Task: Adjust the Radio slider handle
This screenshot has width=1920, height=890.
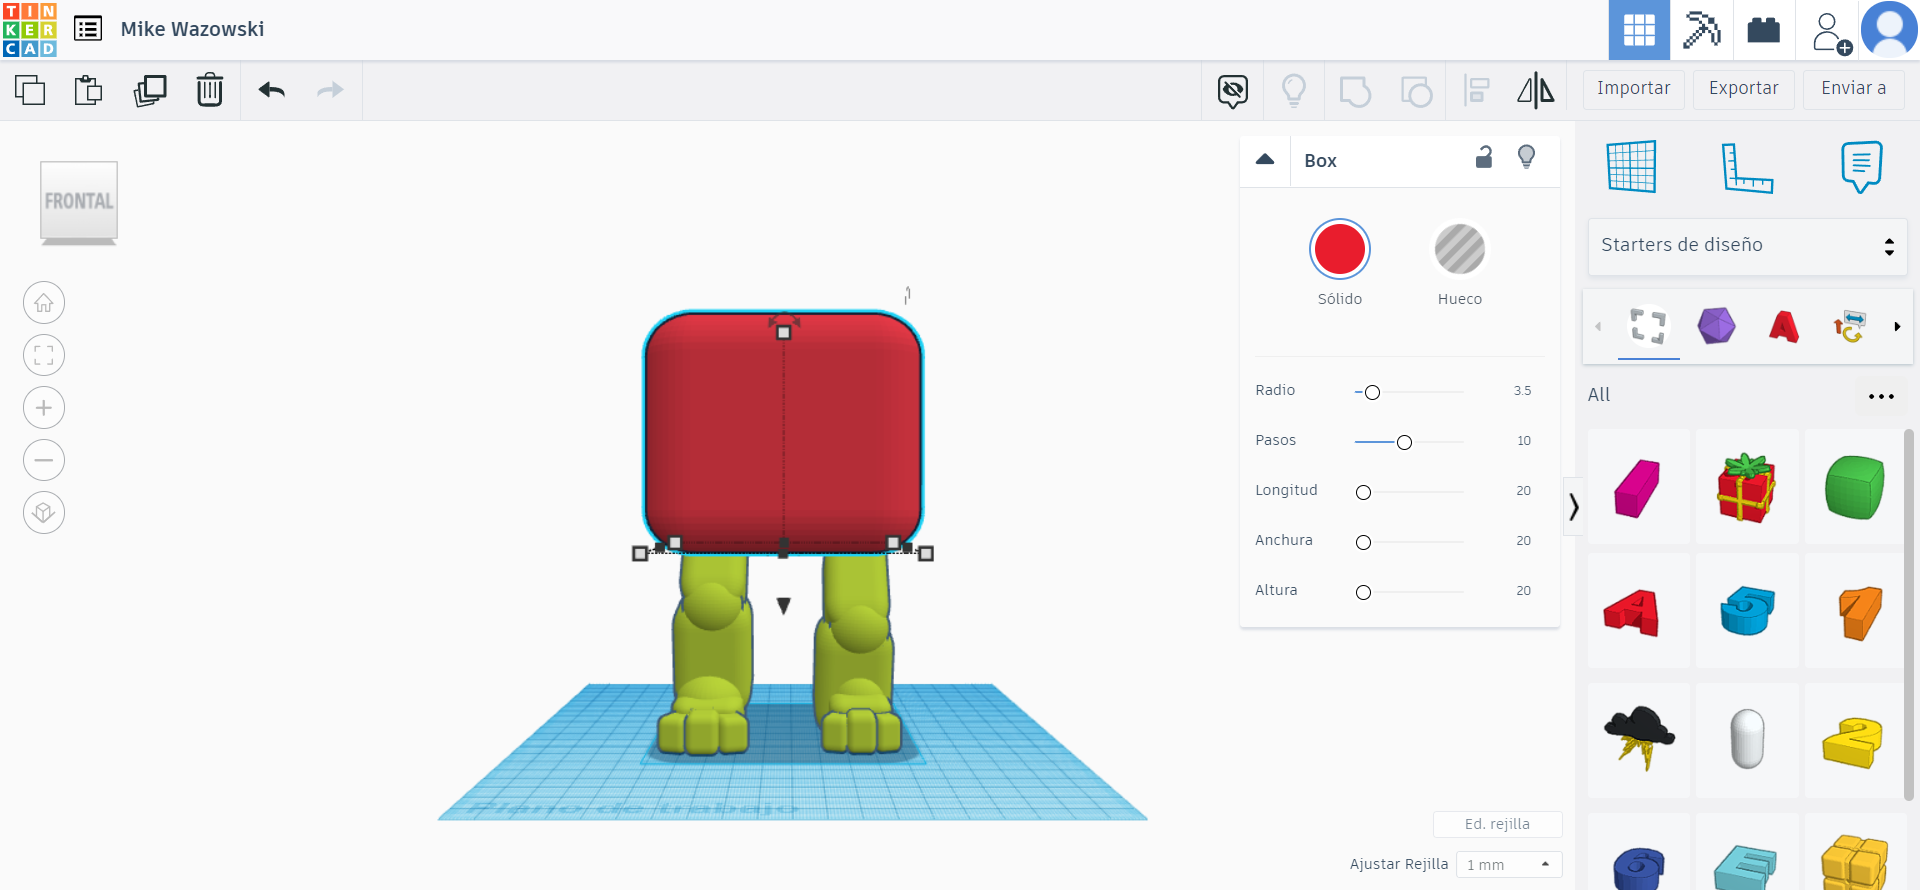Action: pyautogui.click(x=1372, y=392)
